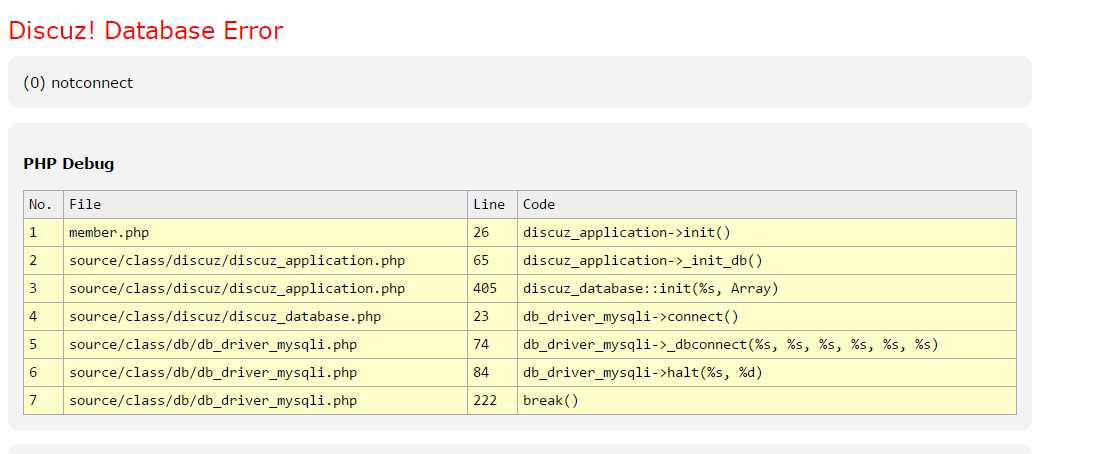
Task: Click the "No." column header
Action: coord(40,205)
